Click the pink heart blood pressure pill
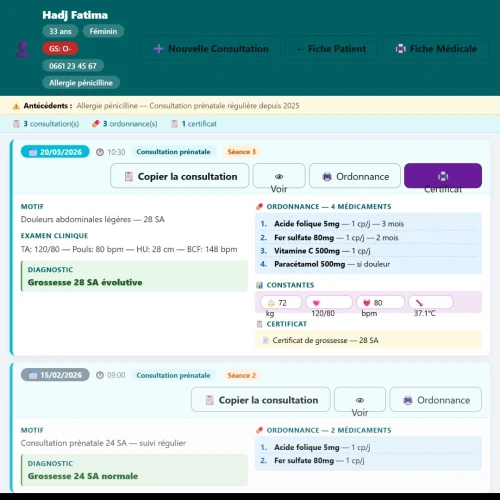 click(329, 303)
